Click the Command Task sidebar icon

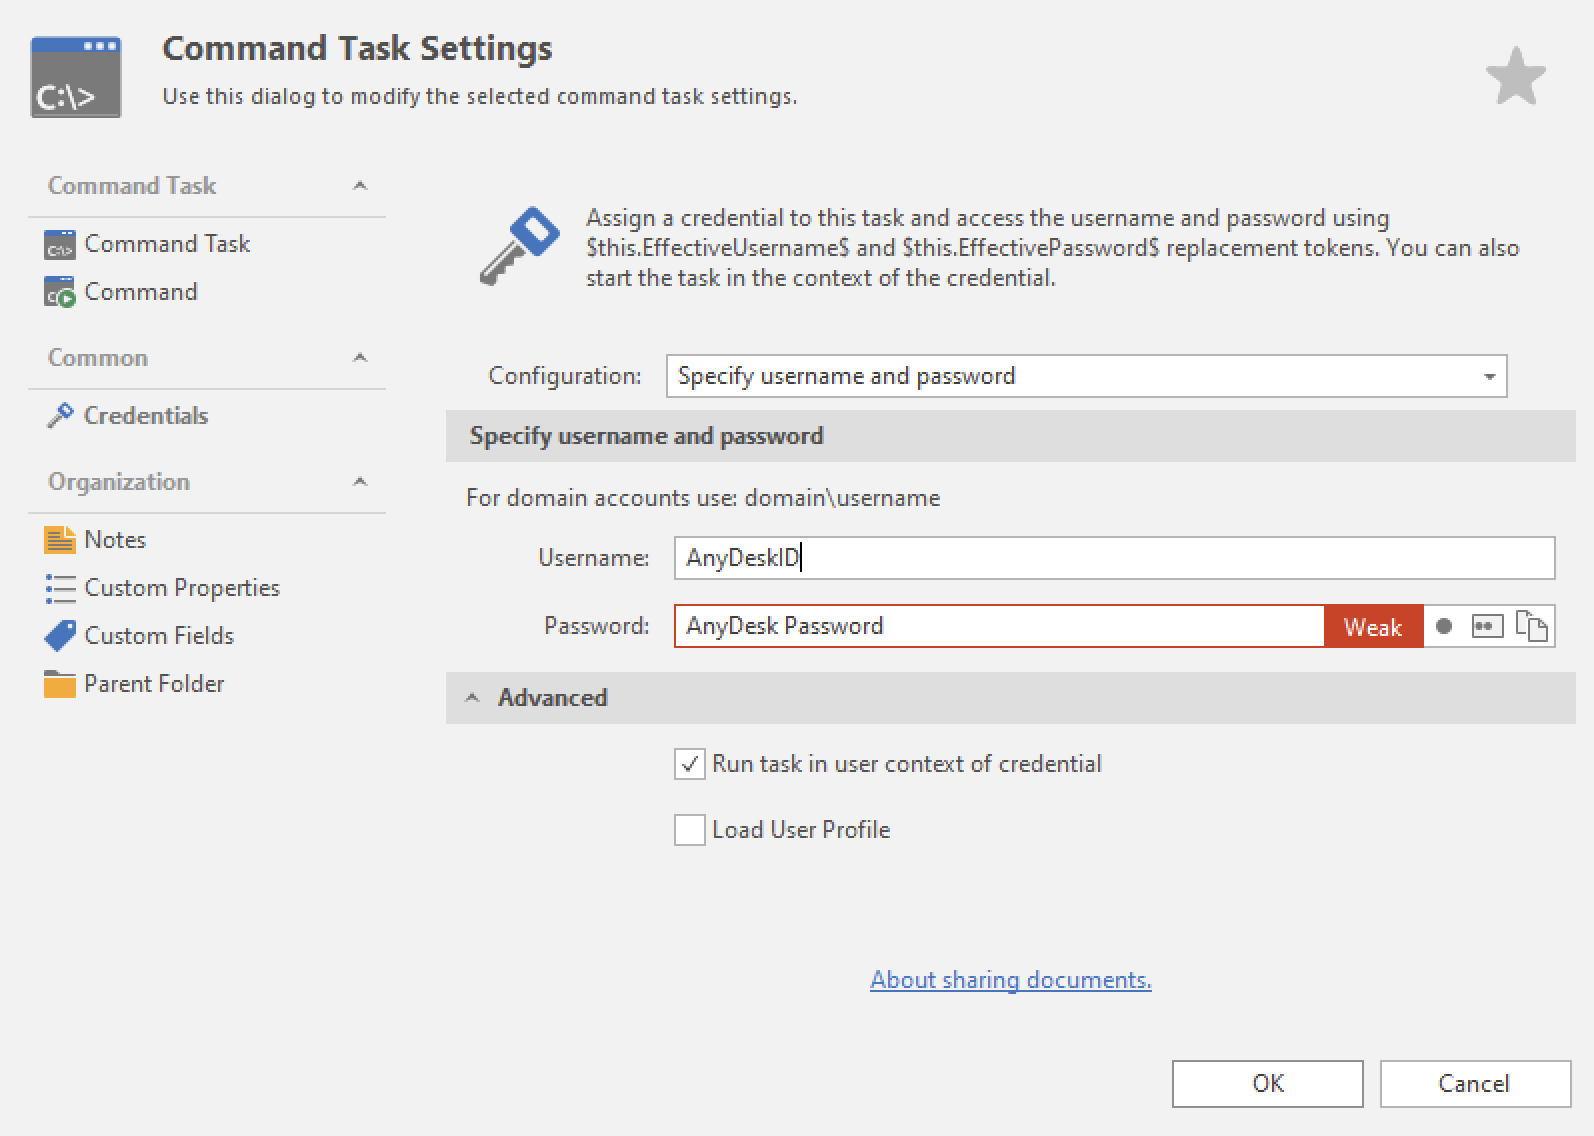click(x=60, y=245)
